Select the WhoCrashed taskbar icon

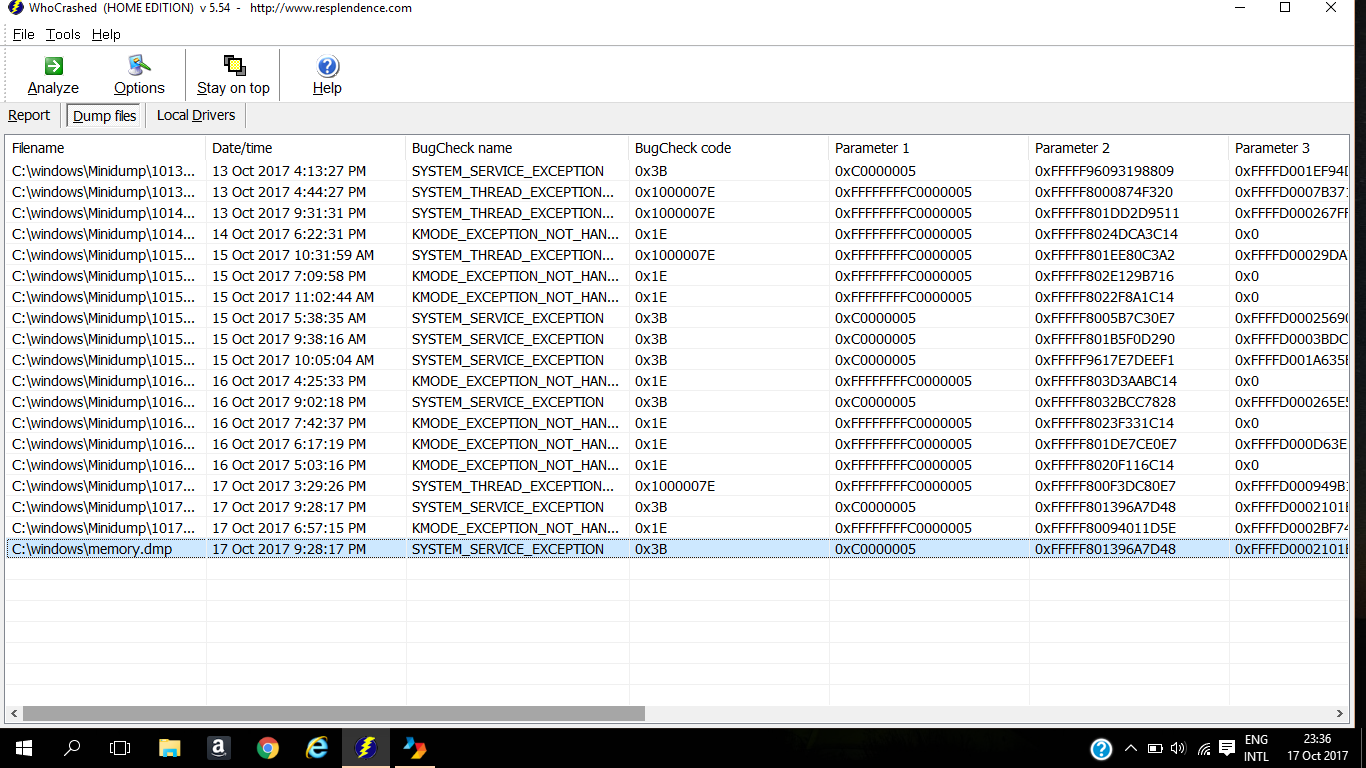pos(366,748)
